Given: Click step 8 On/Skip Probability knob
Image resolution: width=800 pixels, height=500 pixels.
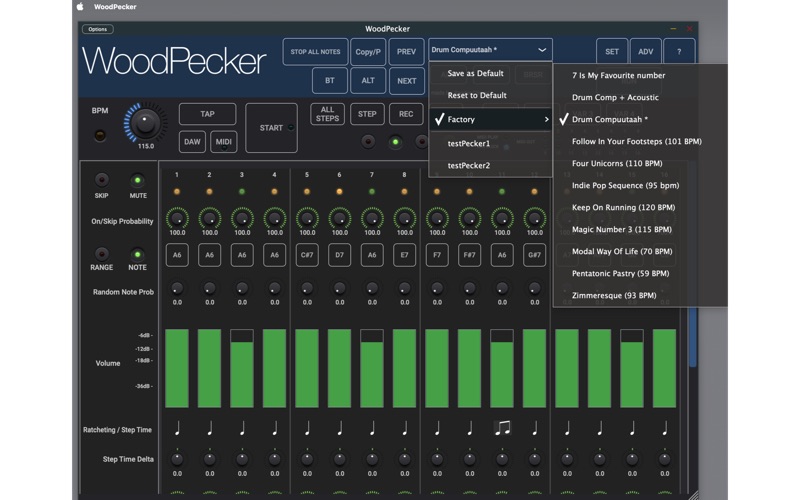Looking at the screenshot, I should [x=405, y=218].
